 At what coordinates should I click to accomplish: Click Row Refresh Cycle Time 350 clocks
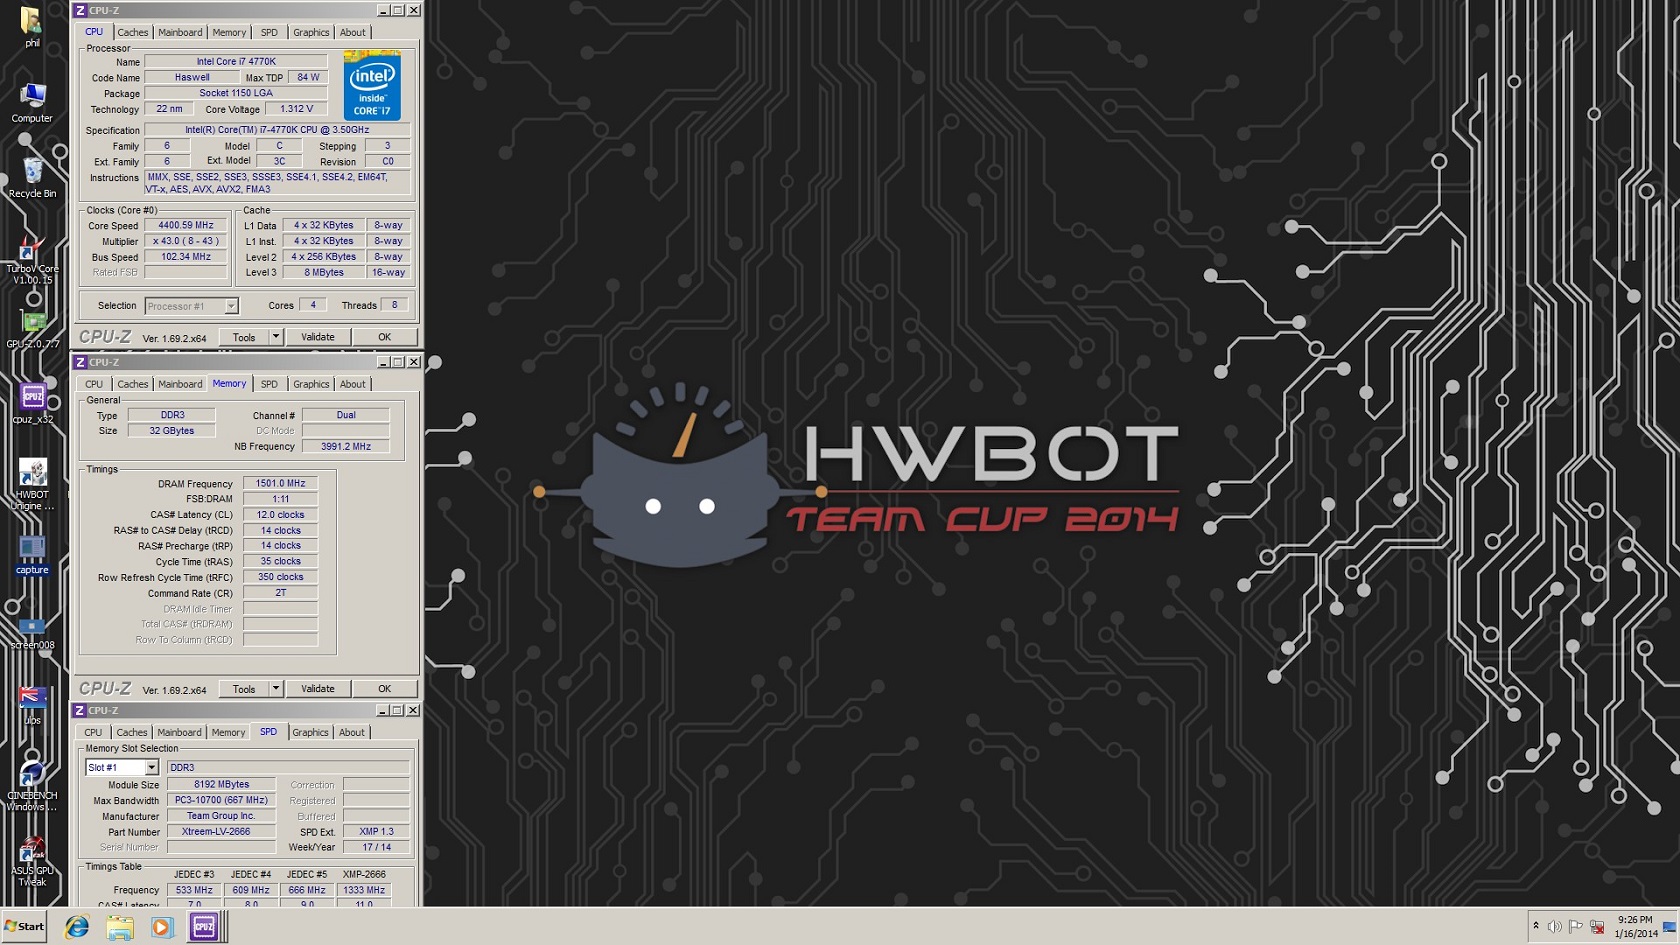(281, 577)
